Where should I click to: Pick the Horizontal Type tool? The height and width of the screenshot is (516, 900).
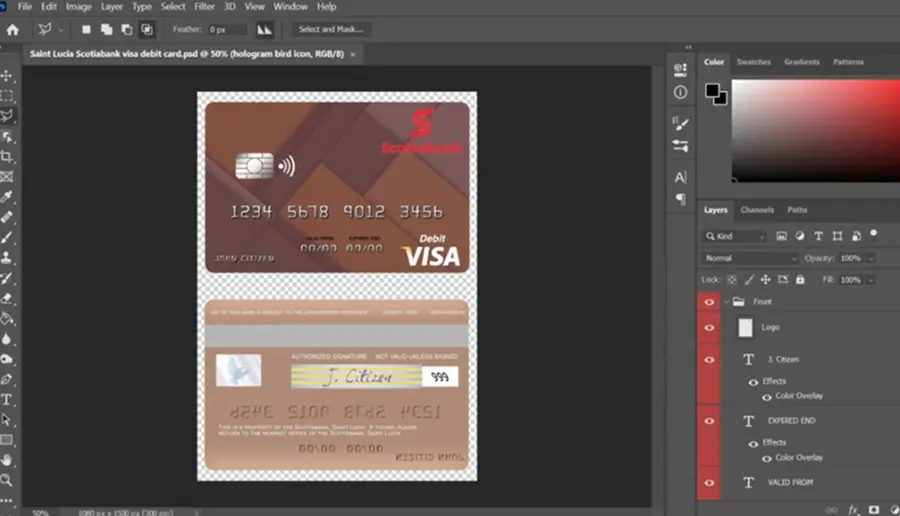7,399
